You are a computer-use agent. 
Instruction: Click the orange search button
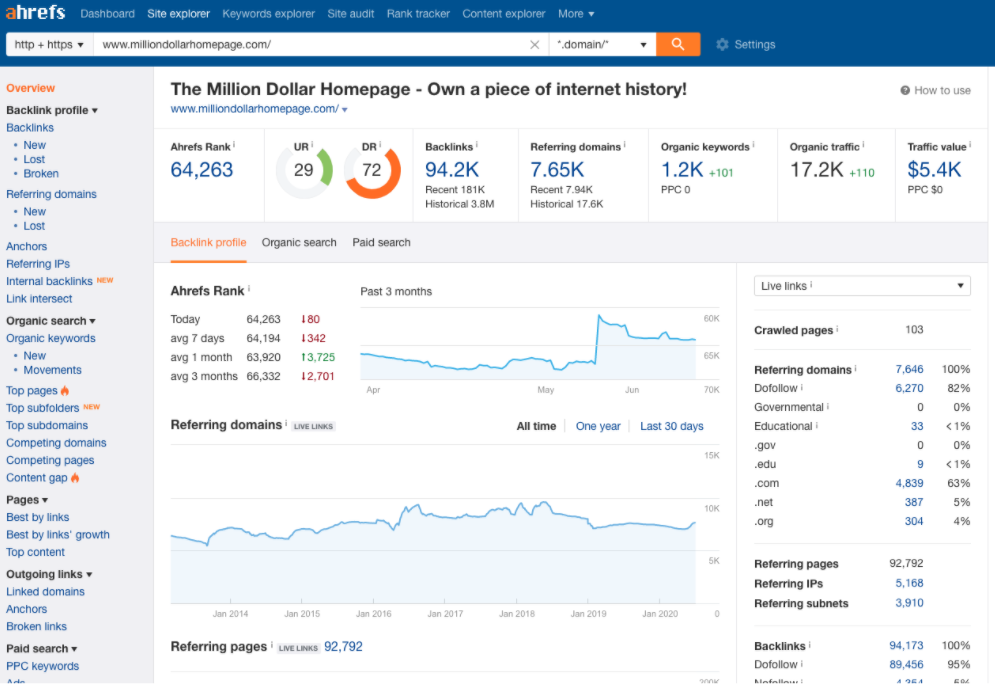(678, 44)
